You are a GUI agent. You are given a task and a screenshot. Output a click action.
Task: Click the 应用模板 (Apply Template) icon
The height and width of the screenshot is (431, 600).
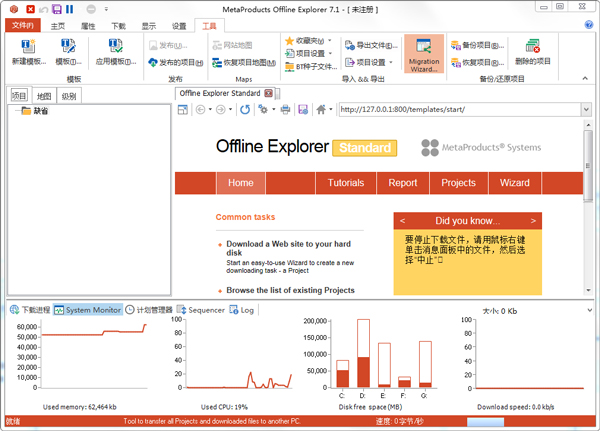[x=116, y=52]
